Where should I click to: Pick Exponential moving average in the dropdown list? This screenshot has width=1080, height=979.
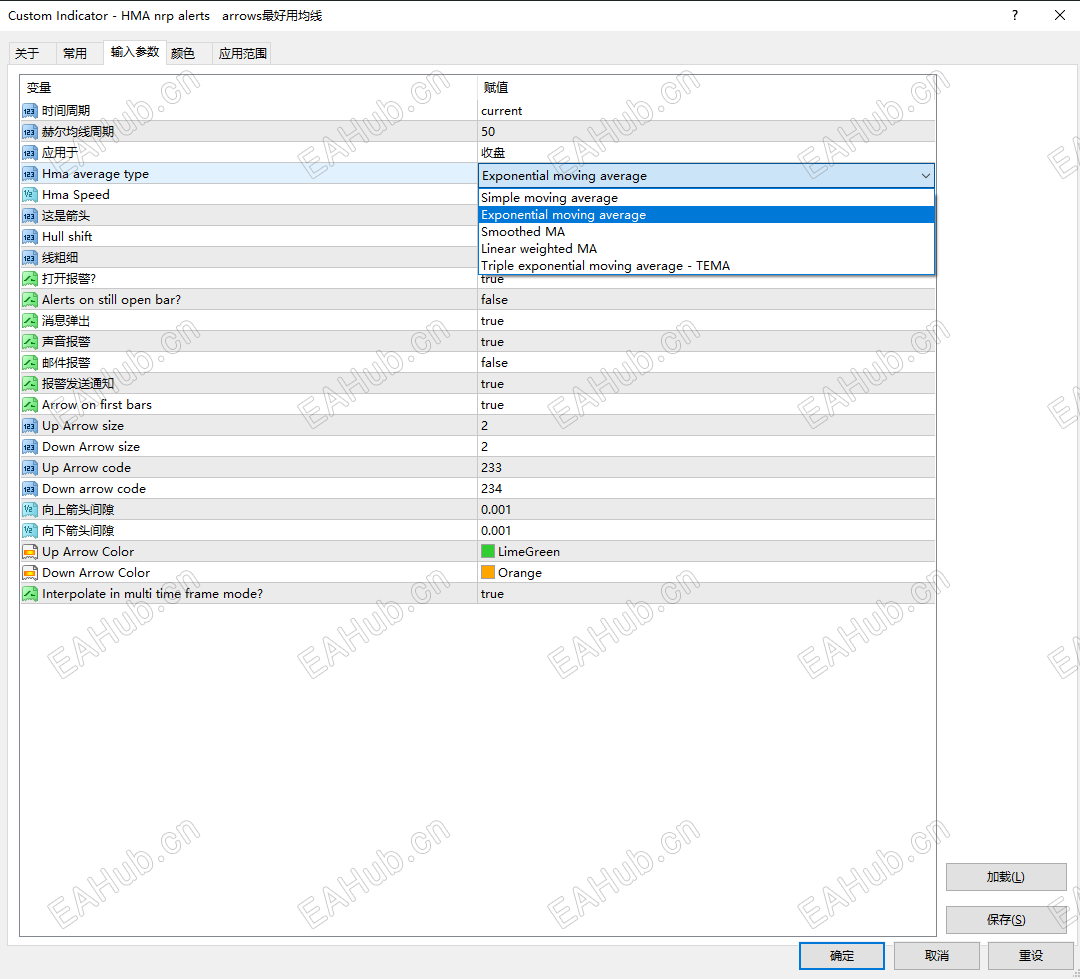[x=706, y=215]
